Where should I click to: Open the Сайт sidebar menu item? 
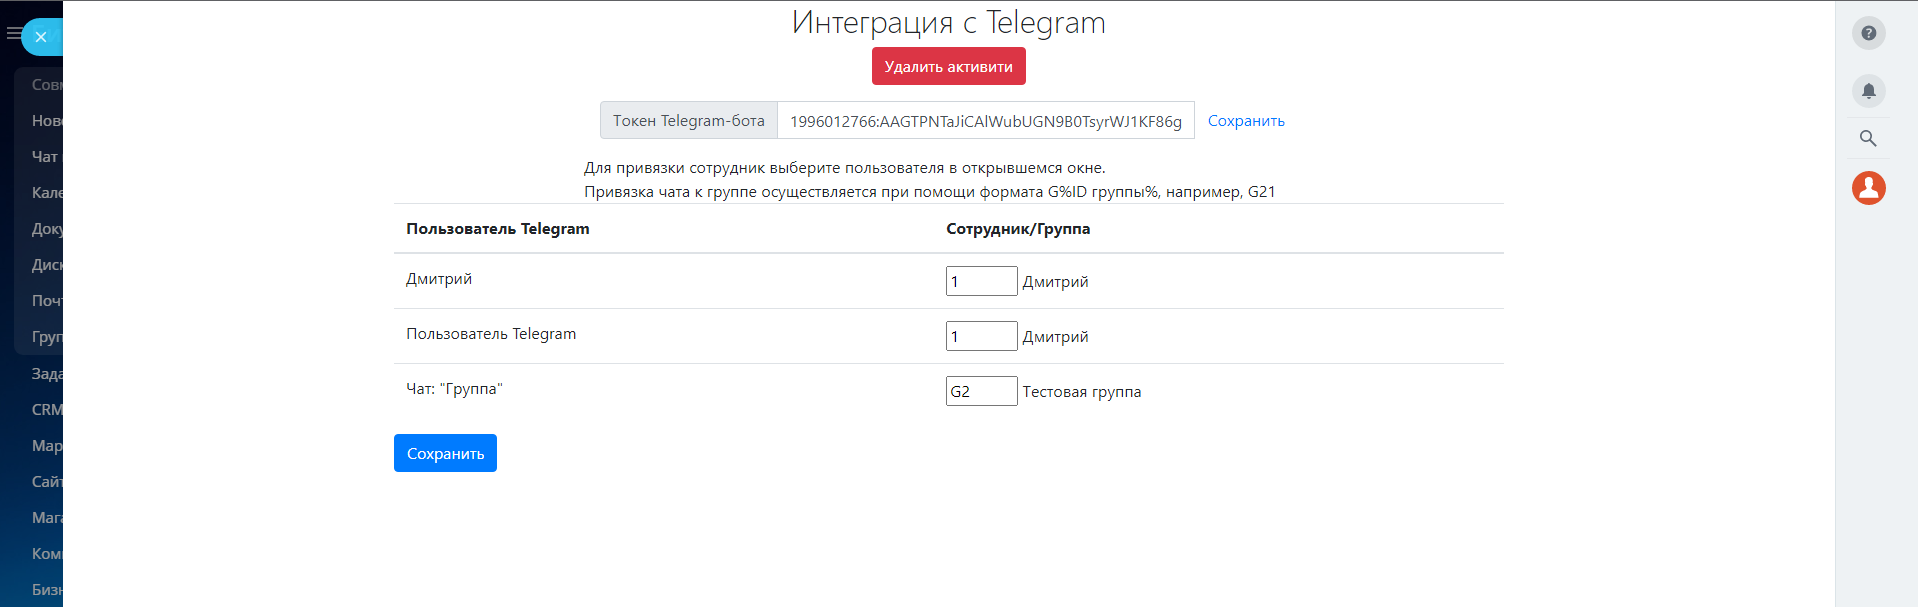46,482
